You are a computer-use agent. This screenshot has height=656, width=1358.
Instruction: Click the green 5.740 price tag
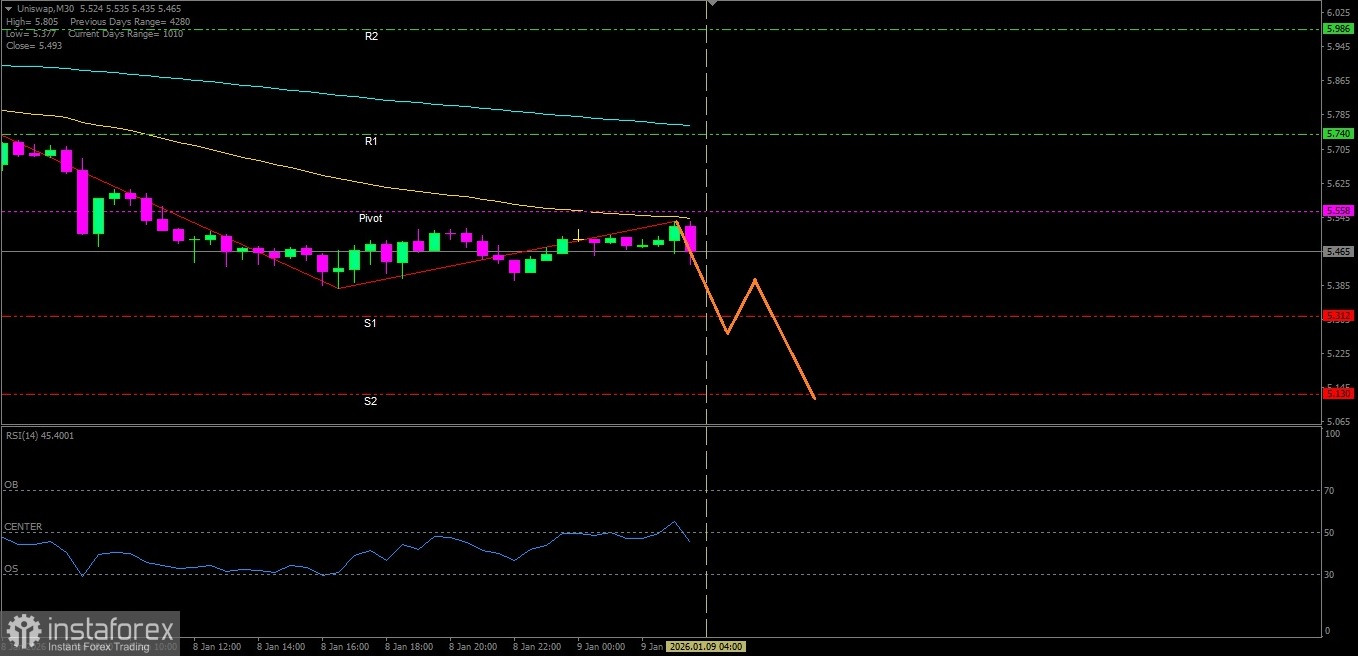pos(1338,134)
